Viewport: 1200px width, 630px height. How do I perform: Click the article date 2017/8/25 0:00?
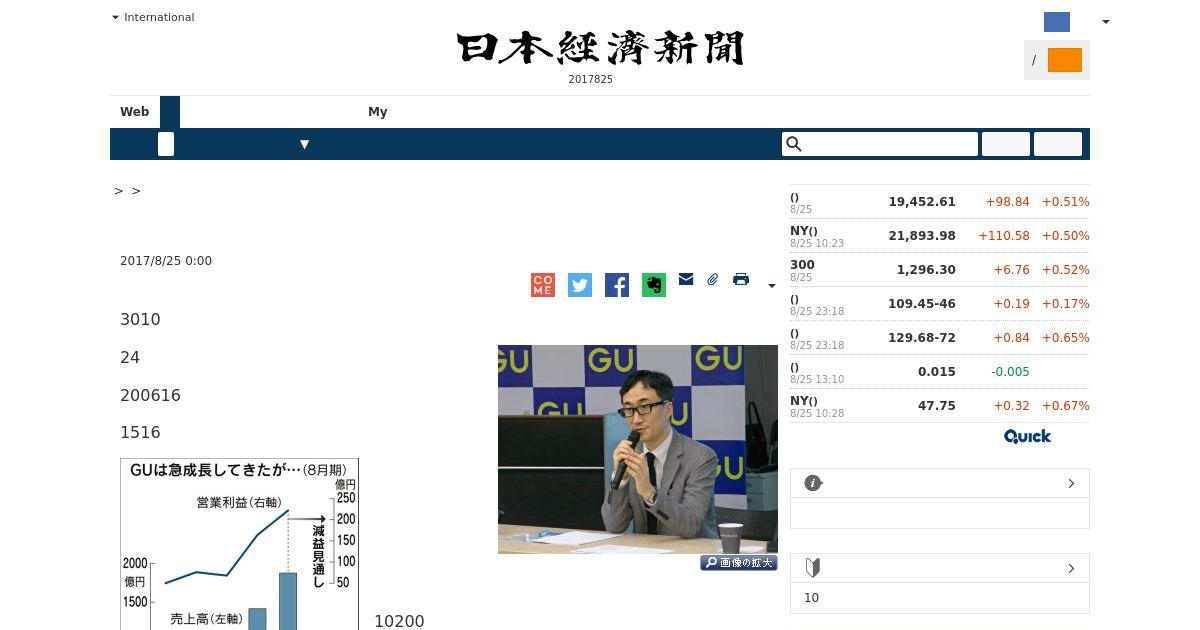click(166, 261)
